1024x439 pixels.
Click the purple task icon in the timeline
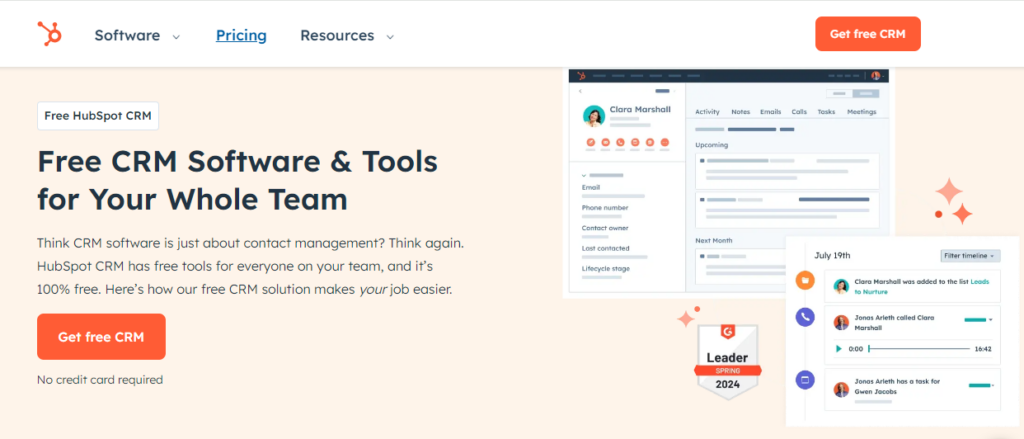pos(804,380)
